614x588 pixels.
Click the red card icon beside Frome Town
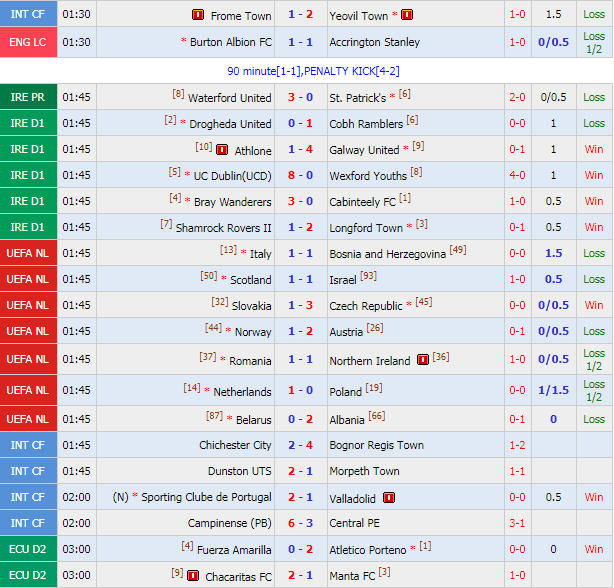pyautogui.click(x=198, y=15)
